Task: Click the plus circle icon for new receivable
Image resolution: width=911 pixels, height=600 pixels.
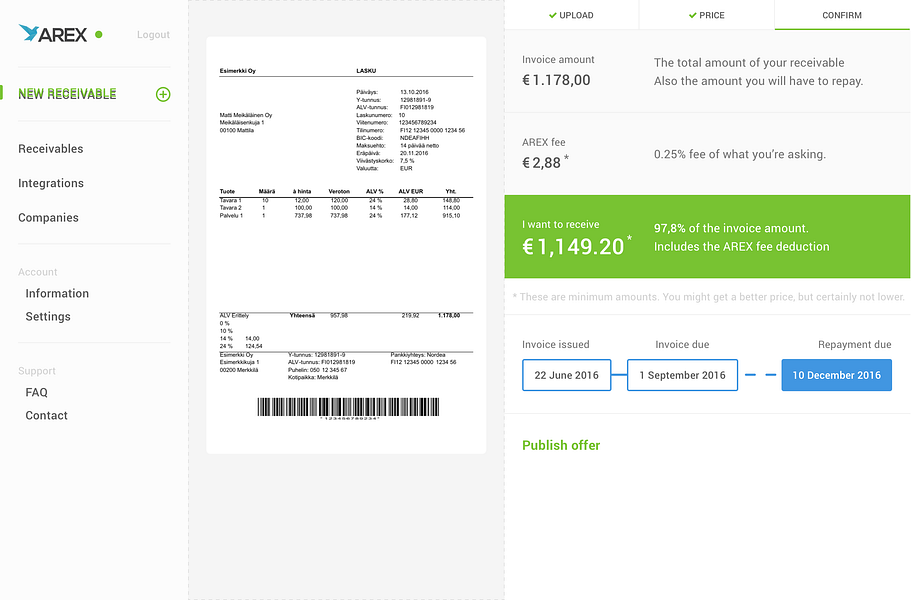Action: [x=163, y=94]
